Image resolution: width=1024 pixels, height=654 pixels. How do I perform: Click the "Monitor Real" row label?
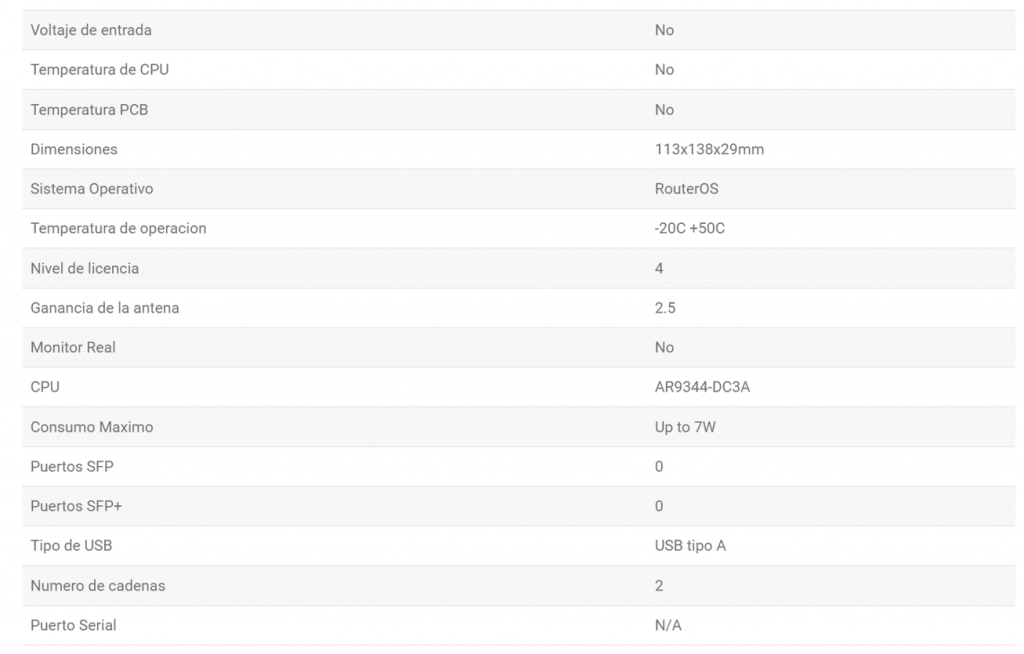pos(73,347)
